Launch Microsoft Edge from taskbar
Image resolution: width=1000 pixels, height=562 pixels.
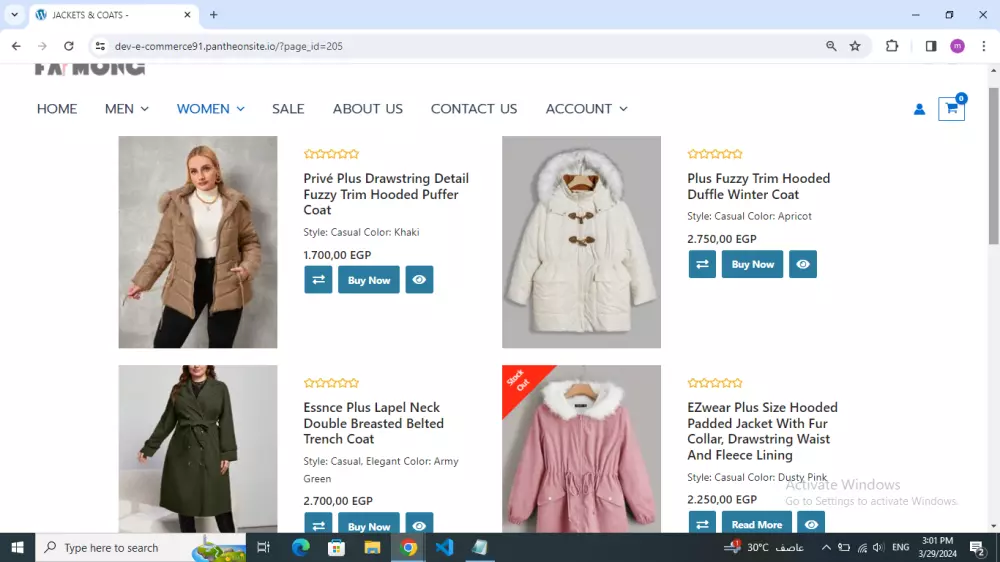coord(300,547)
